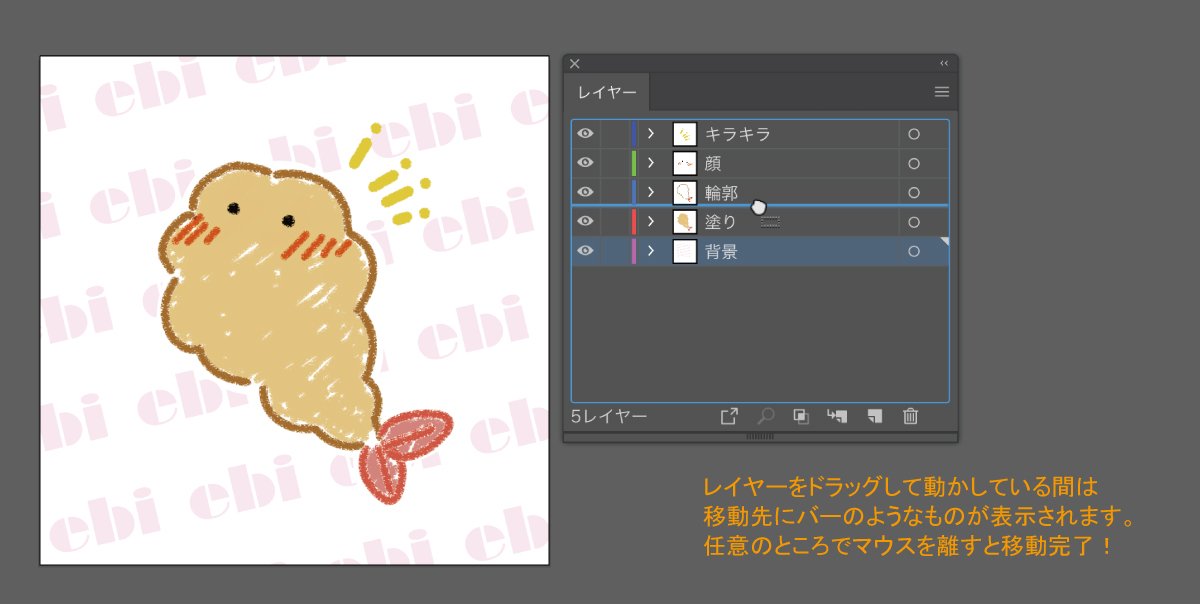Toggle visibility of the 塗り layer
Screen dimensions: 1200x604
tap(585, 222)
